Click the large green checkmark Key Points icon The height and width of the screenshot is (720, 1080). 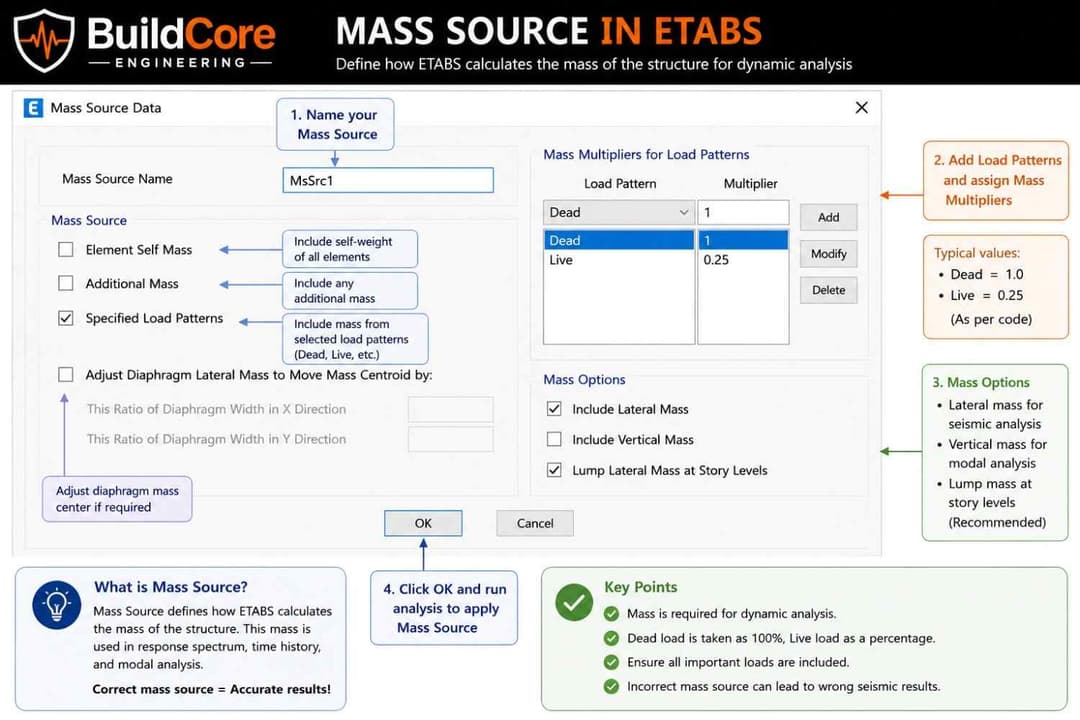tap(574, 602)
